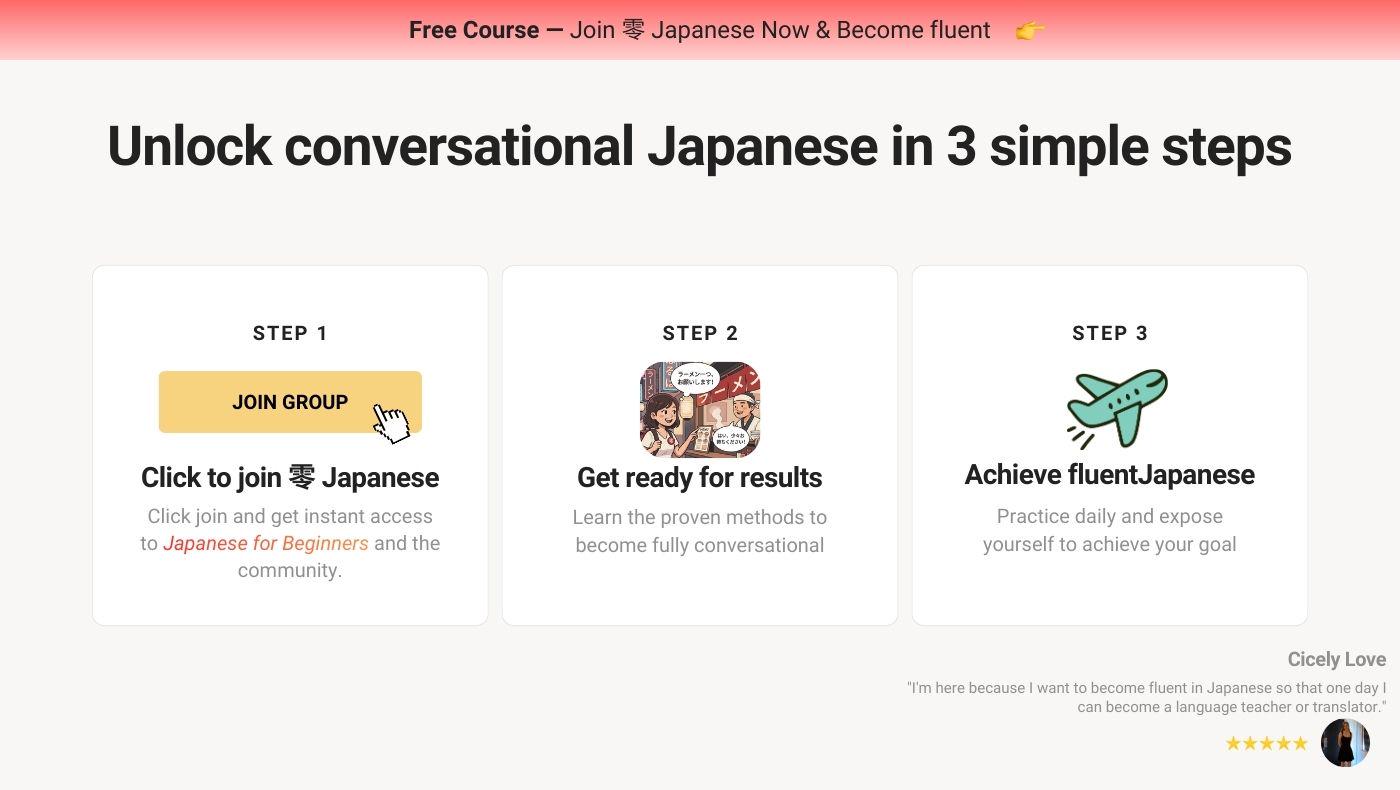Click the testimonial quote about becoming fluent

click(x=1146, y=697)
